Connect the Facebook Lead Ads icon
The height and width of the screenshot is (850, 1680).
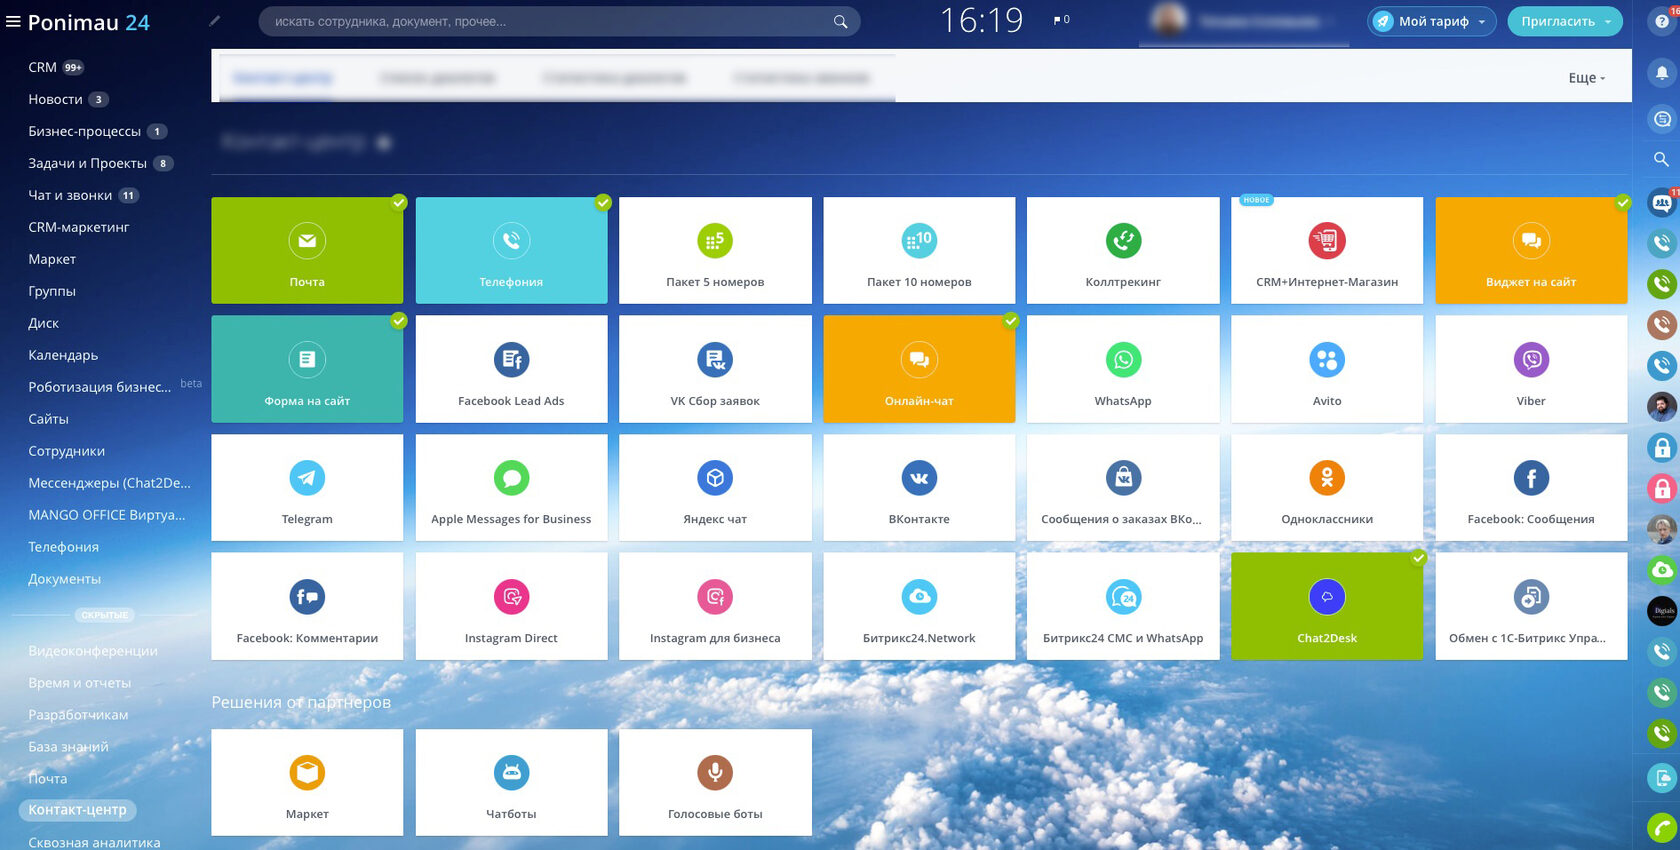pyautogui.click(x=511, y=359)
